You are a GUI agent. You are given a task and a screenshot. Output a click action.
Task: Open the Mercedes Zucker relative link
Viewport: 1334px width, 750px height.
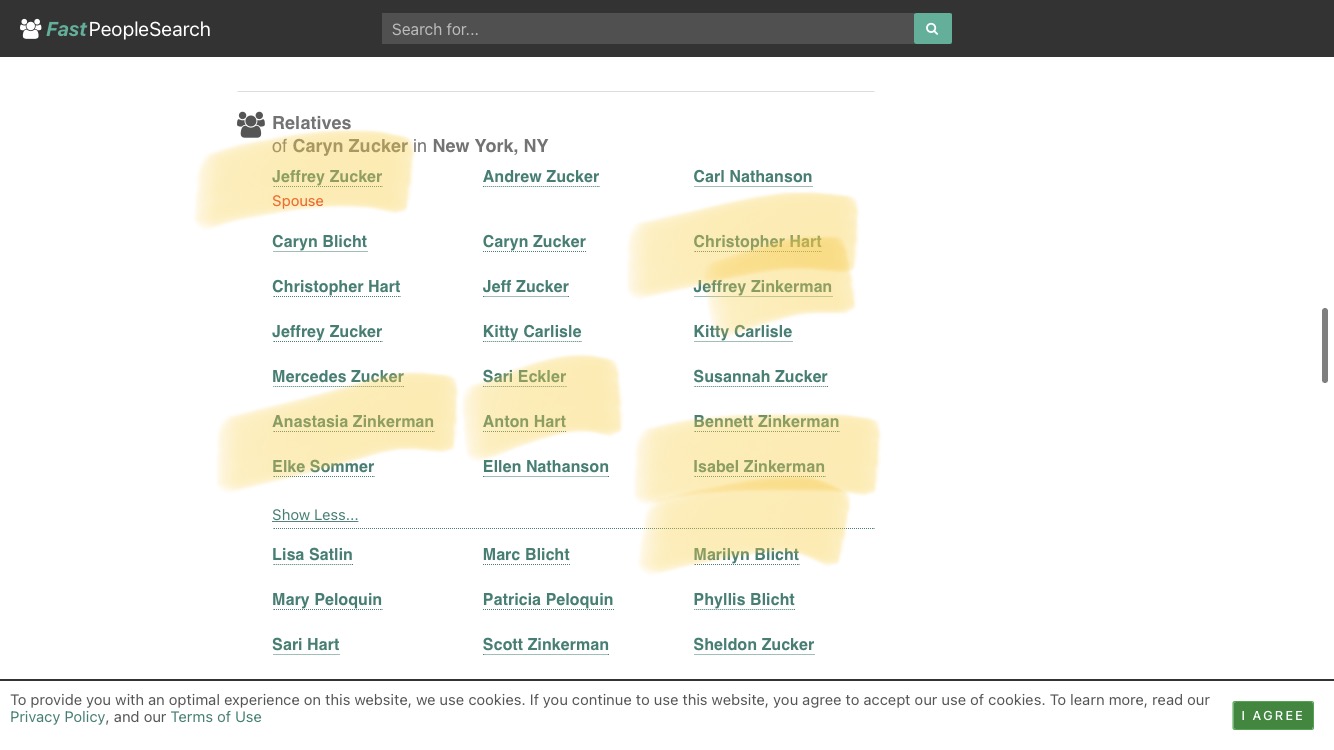tap(338, 377)
